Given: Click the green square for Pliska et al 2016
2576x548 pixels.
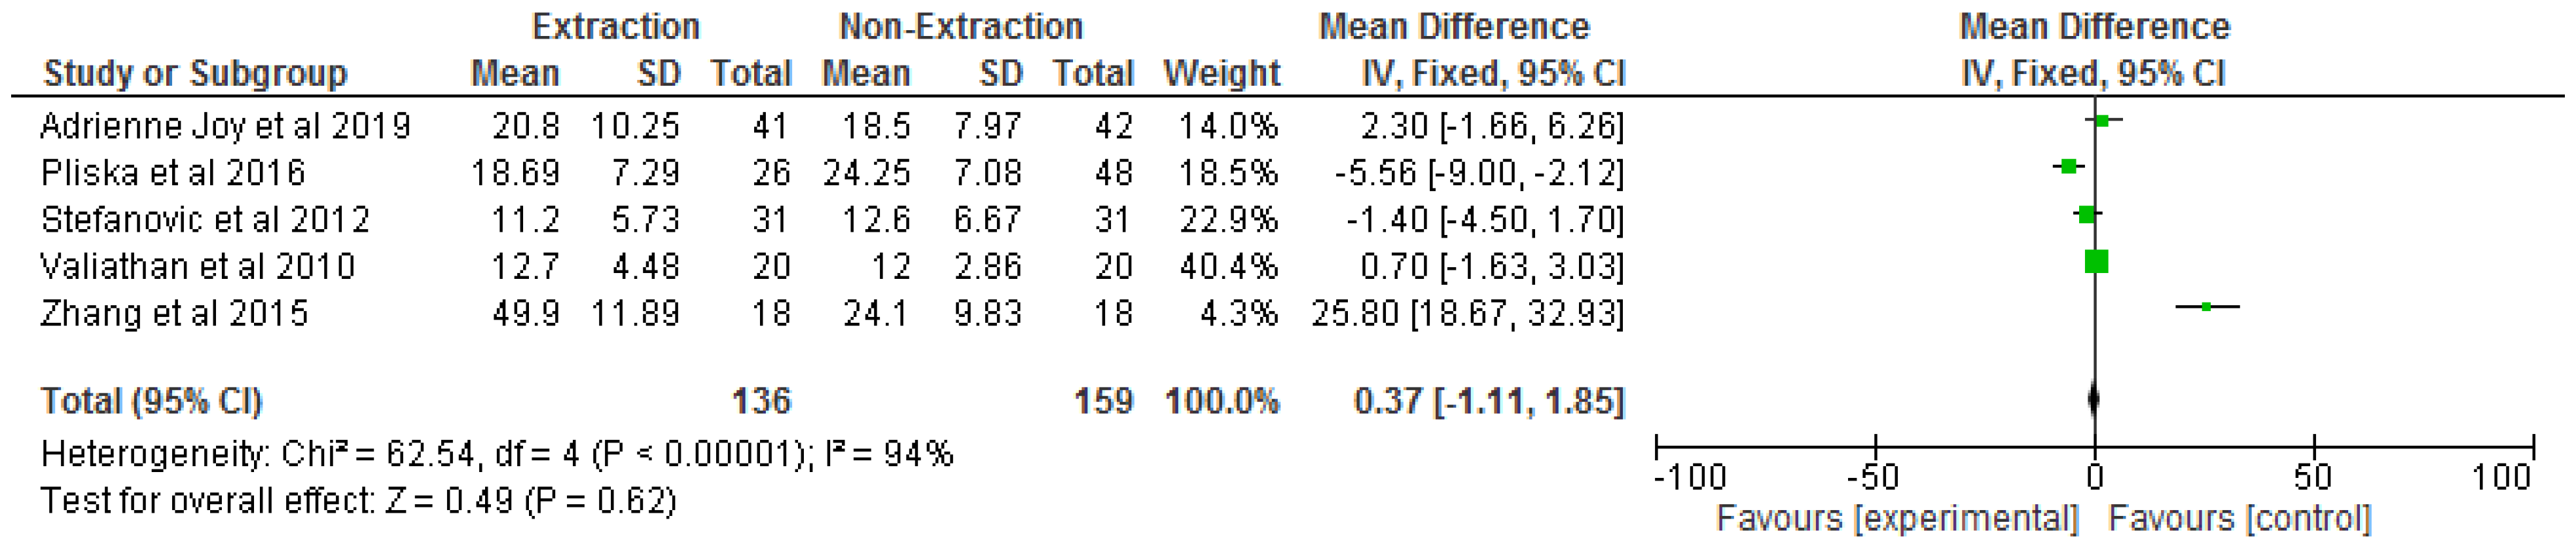Looking at the screenshot, I should click(2069, 167).
